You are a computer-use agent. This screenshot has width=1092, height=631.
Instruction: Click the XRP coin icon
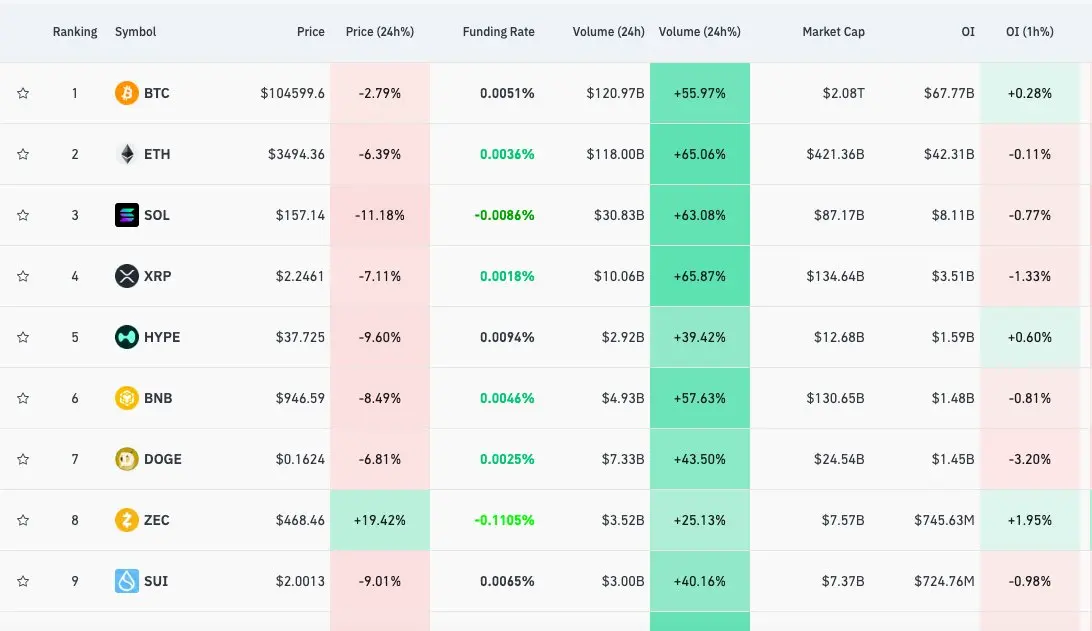[x=127, y=276]
